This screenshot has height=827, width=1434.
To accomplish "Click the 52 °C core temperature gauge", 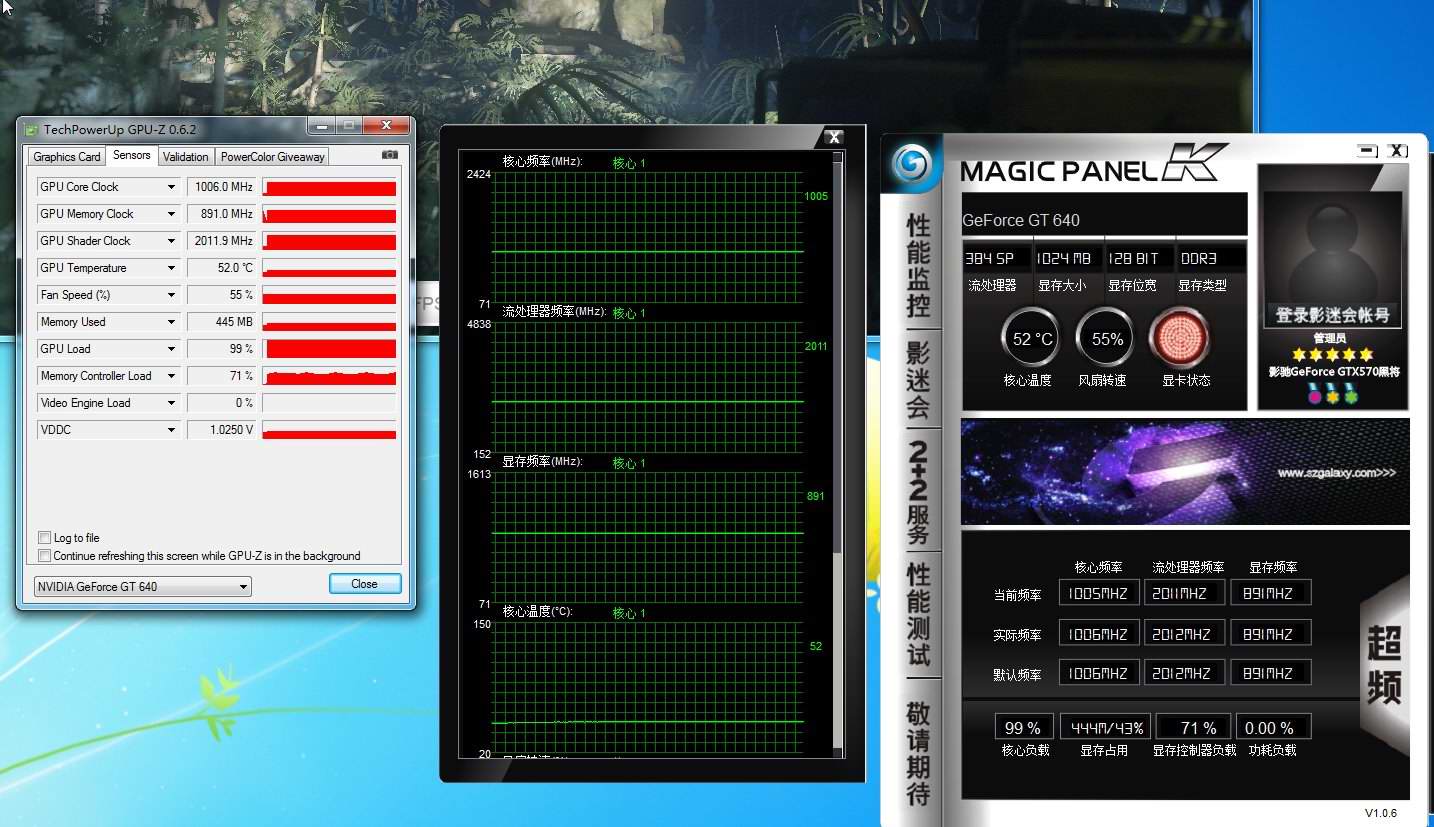I will coord(1031,339).
